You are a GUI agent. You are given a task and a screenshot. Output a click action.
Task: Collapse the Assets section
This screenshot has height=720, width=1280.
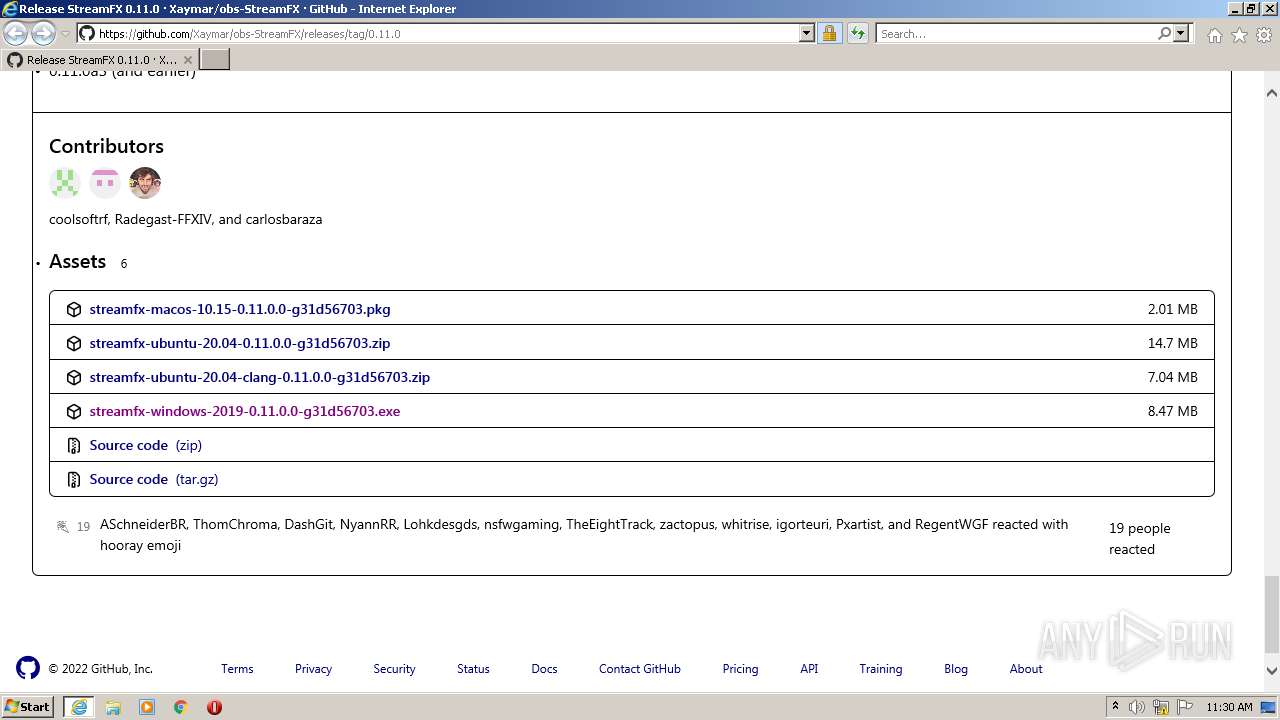[x=77, y=261]
